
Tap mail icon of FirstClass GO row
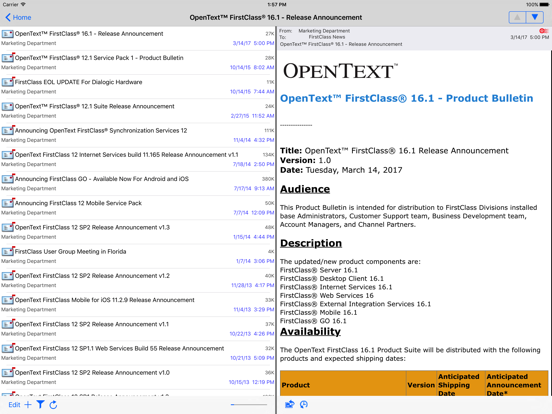[7, 179]
